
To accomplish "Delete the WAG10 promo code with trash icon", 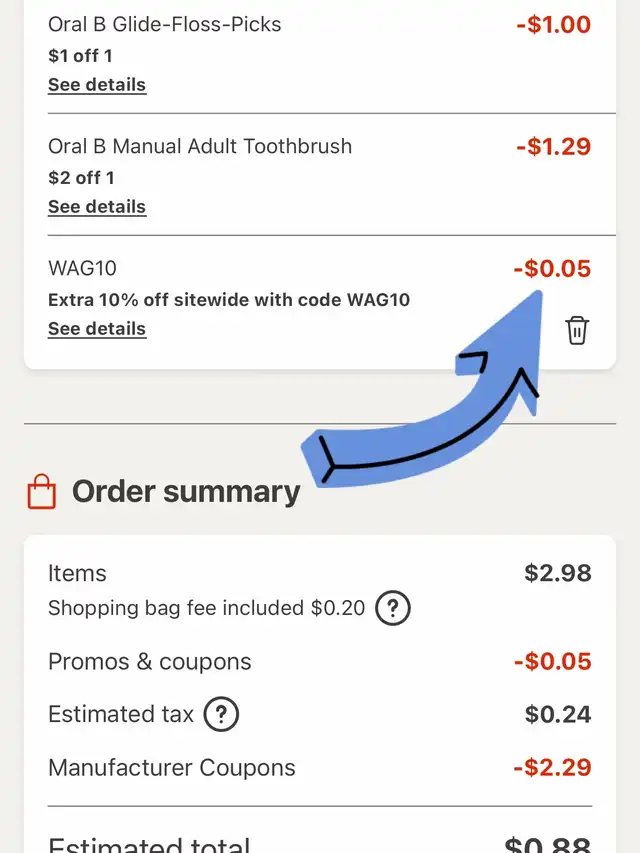I will pos(577,330).
